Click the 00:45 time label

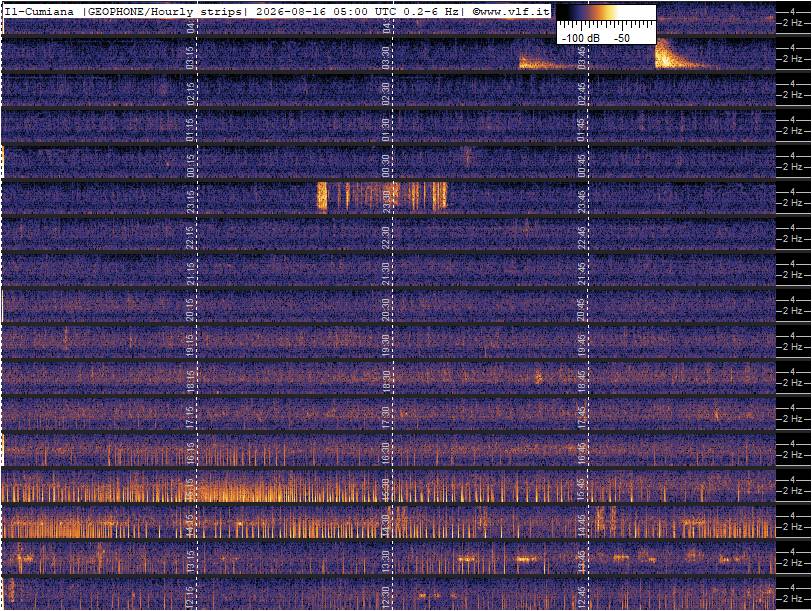point(582,166)
